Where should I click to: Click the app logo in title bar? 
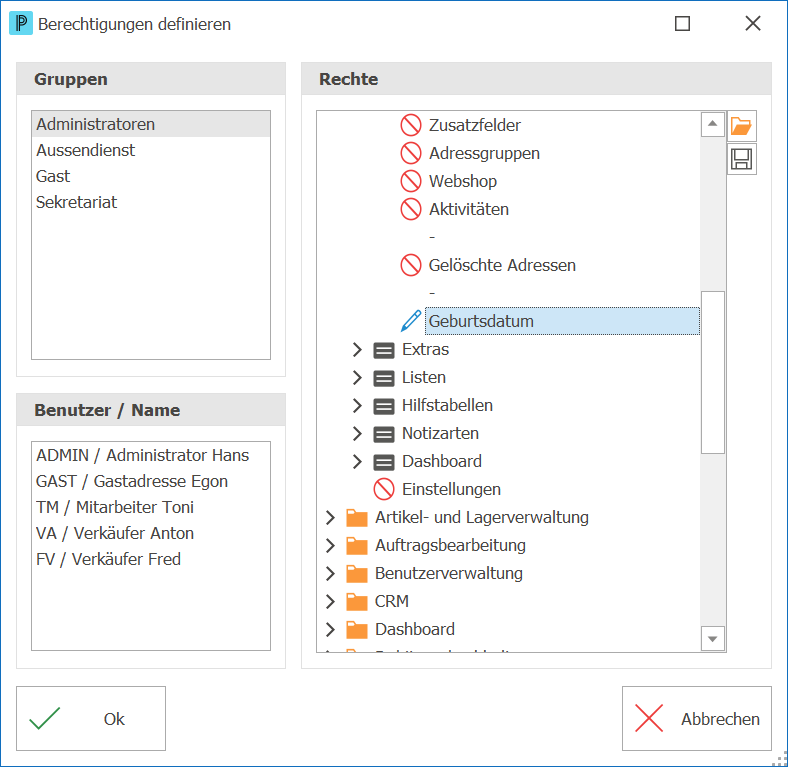click(21, 23)
